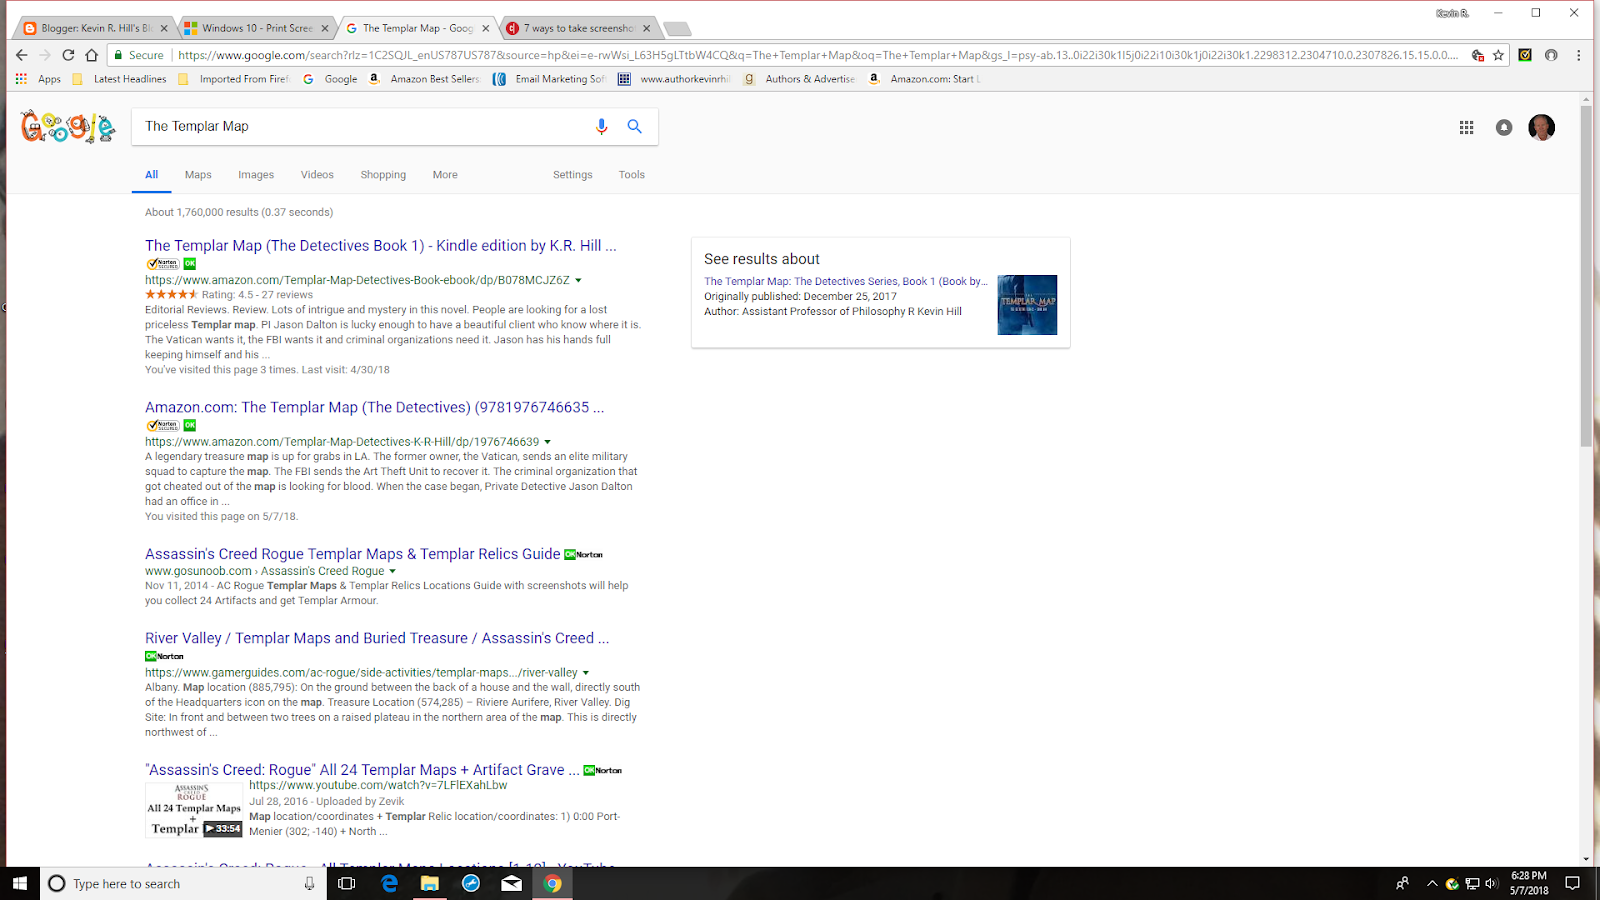Expand options for the gamerguides.com result

pos(585,673)
